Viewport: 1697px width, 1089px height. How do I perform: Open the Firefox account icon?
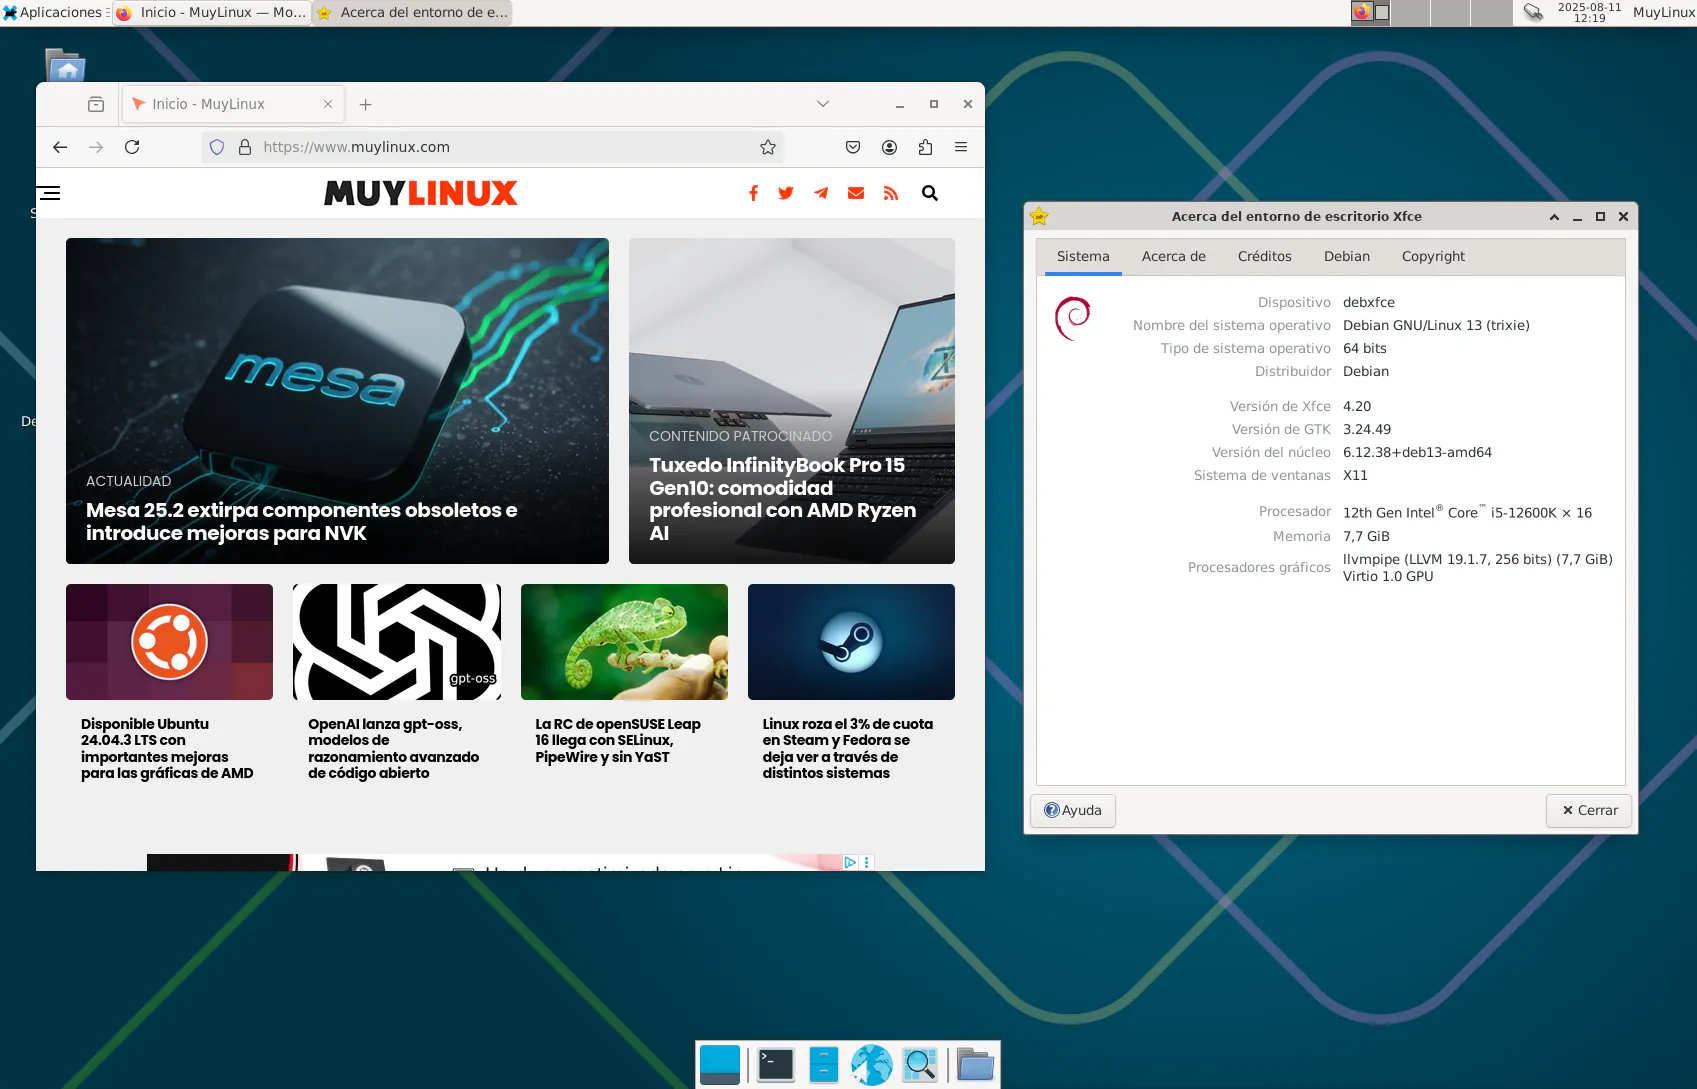pyautogui.click(x=889, y=147)
